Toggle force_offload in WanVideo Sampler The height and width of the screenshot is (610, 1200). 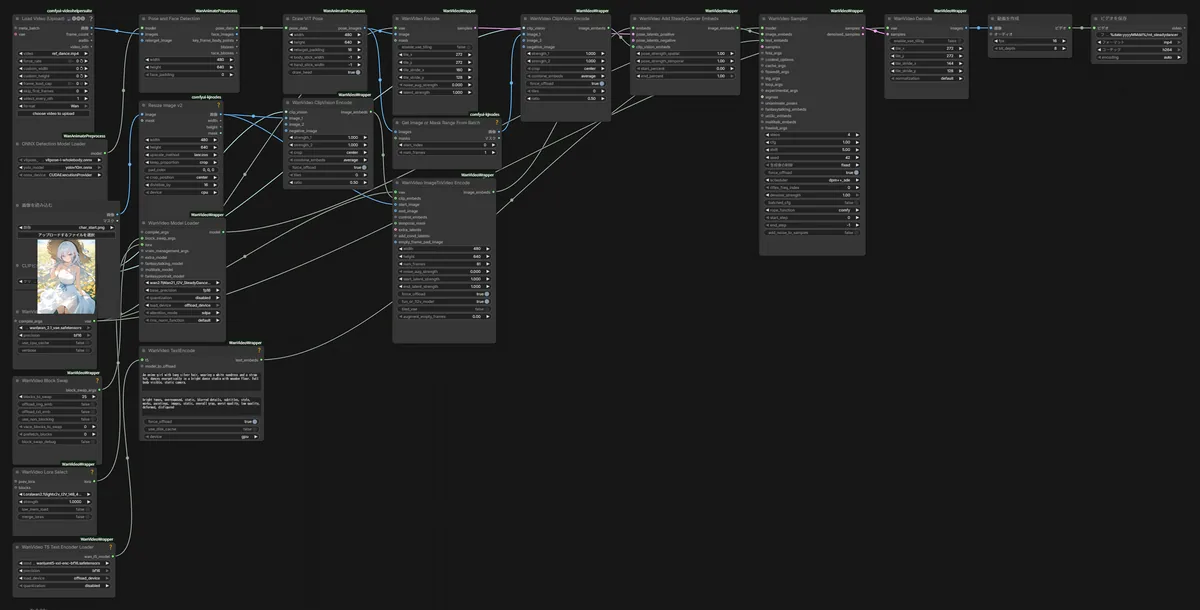812,172
